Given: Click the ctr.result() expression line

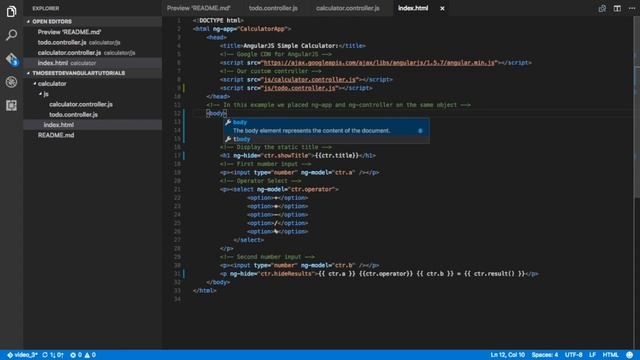Looking at the screenshot, I should [x=379, y=274].
